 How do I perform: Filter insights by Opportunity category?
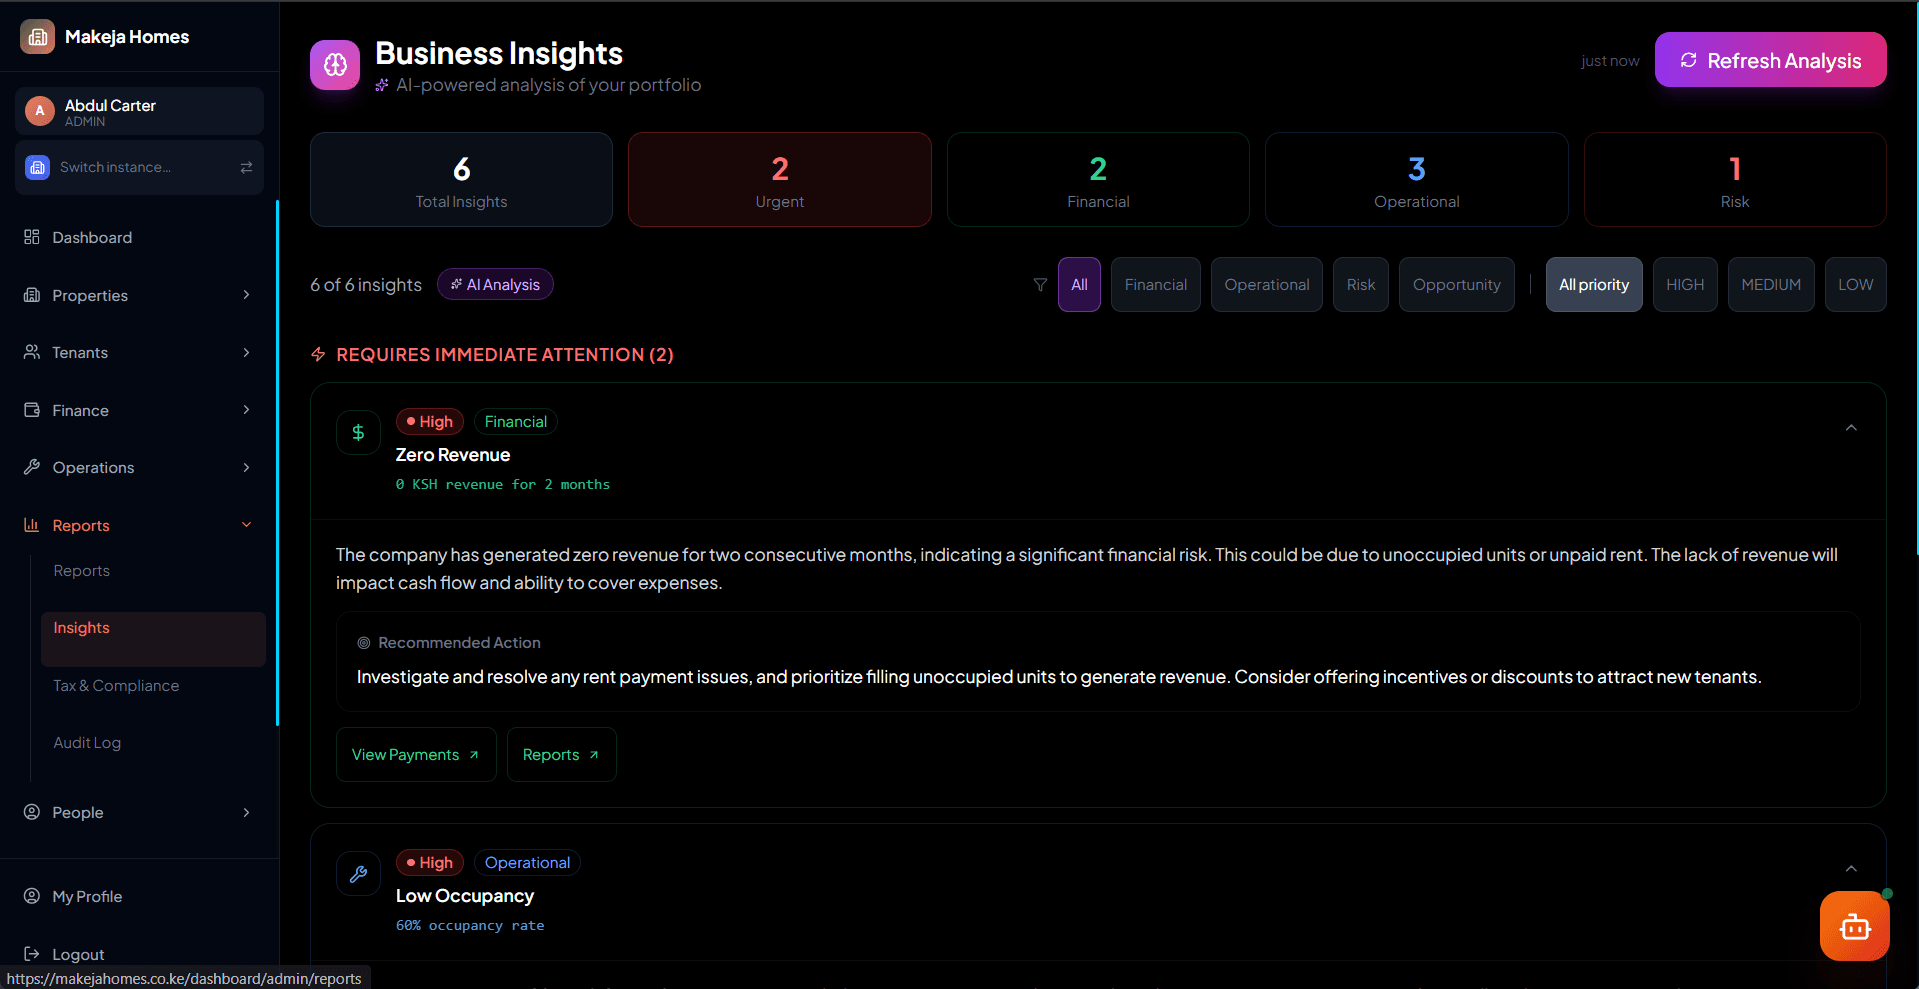1457,285
